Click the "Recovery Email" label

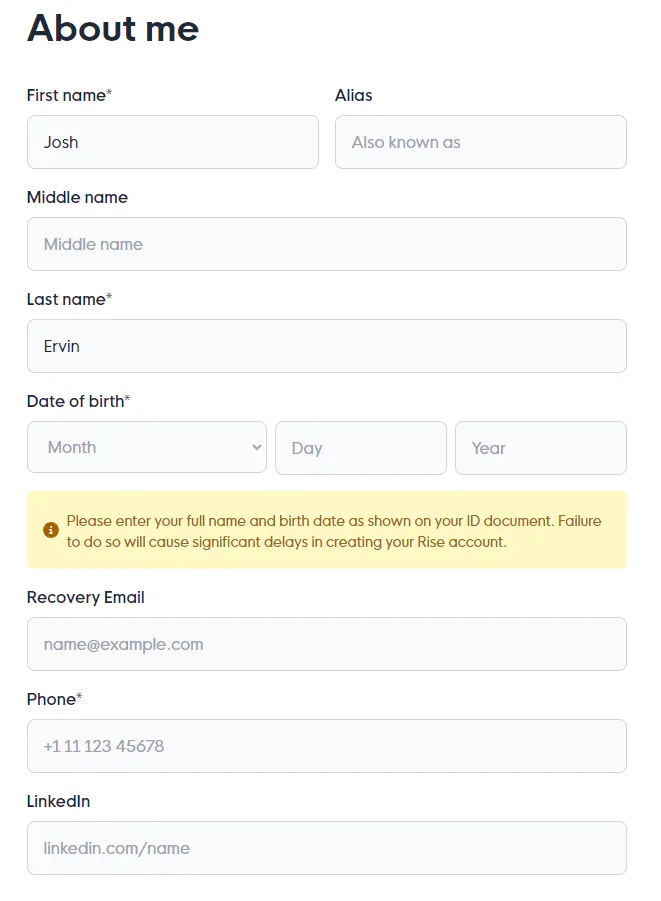[x=85, y=597]
